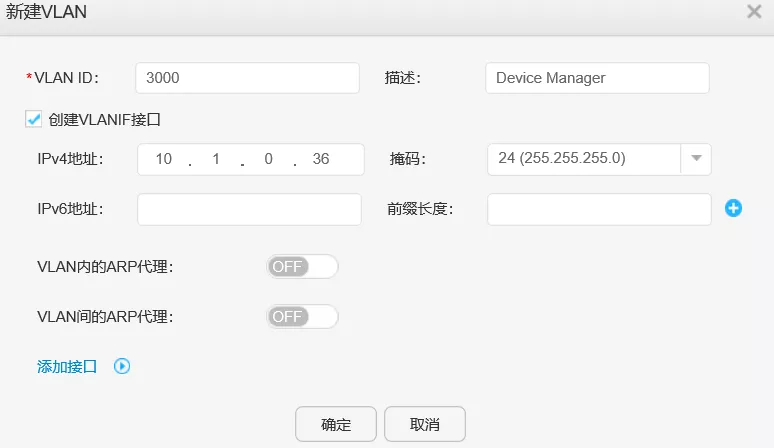The width and height of the screenshot is (774, 448).
Task: Expand the 添加接口 section link
Action: tap(67, 367)
